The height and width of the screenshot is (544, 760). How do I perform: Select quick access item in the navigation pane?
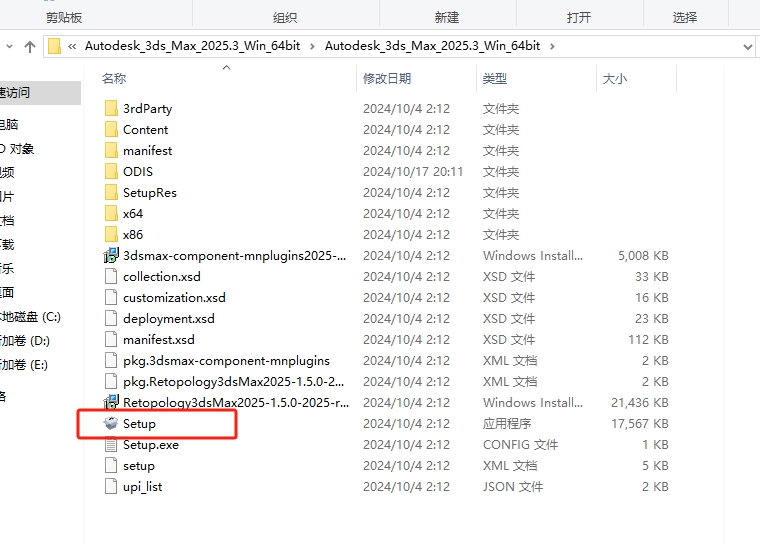click(40, 93)
